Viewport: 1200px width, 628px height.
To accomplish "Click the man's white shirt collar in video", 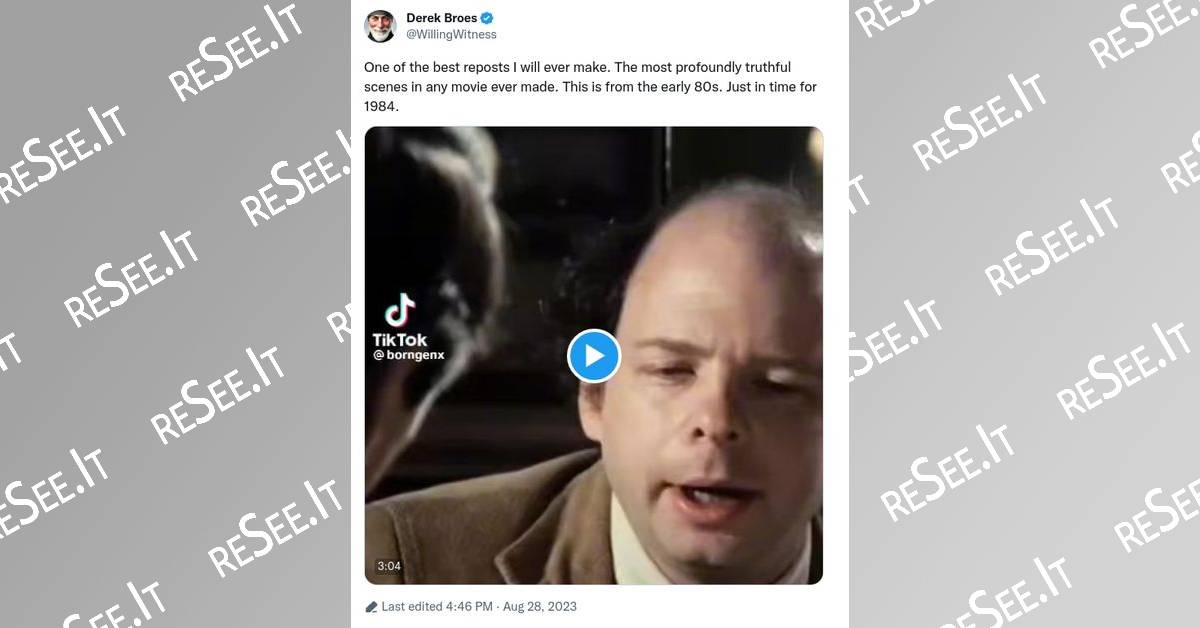I will coord(640,540).
